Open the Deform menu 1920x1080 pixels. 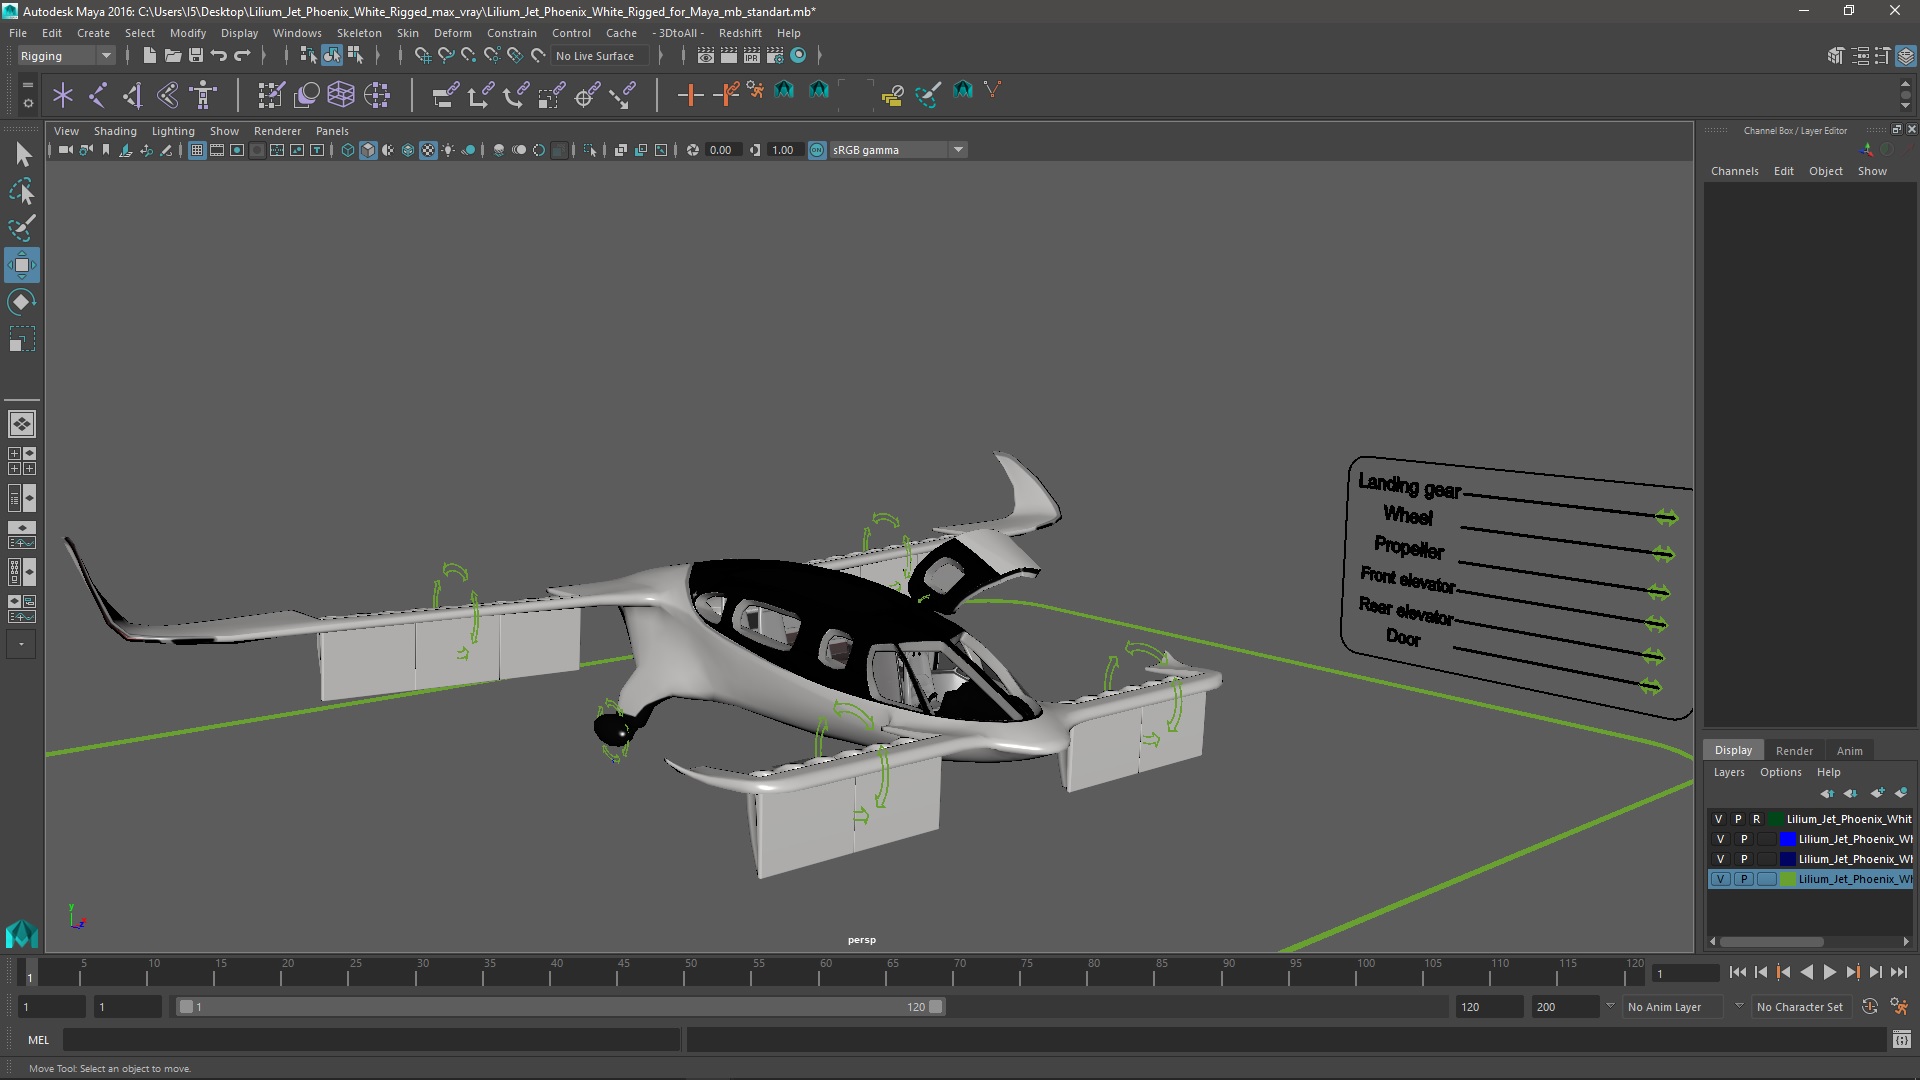(x=452, y=33)
